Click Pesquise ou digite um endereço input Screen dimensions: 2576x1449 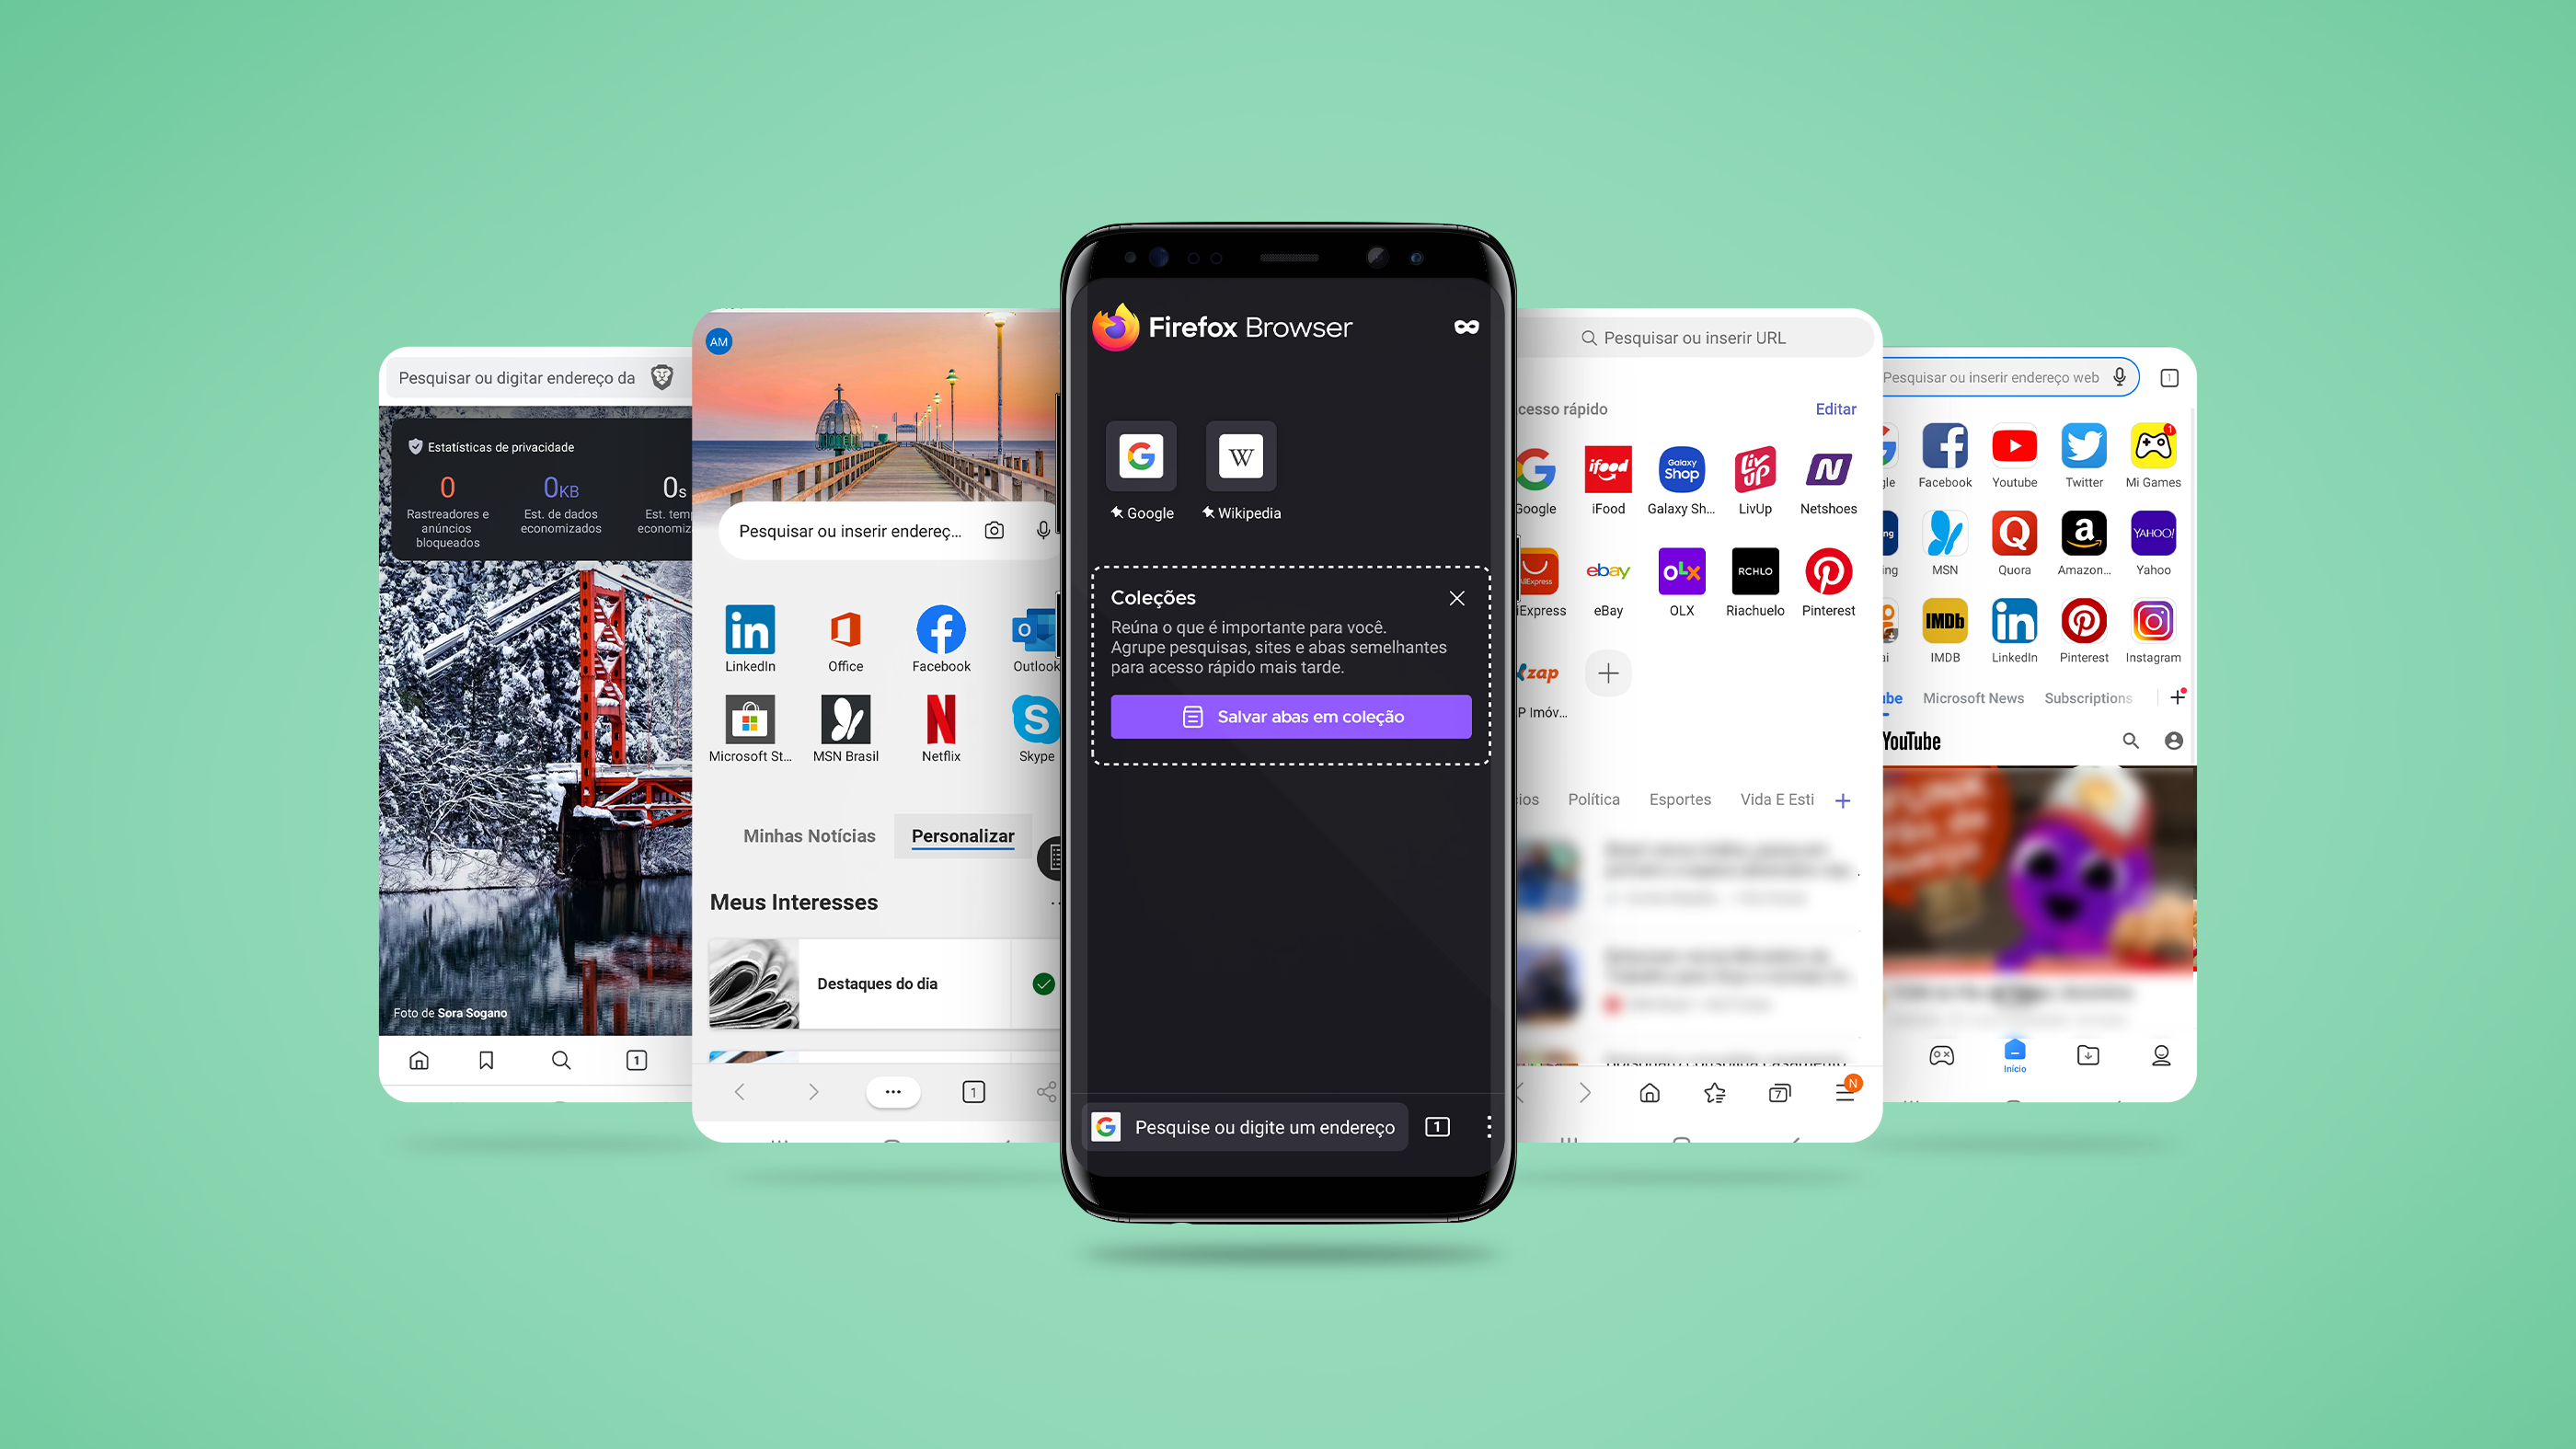[1263, 1127]
